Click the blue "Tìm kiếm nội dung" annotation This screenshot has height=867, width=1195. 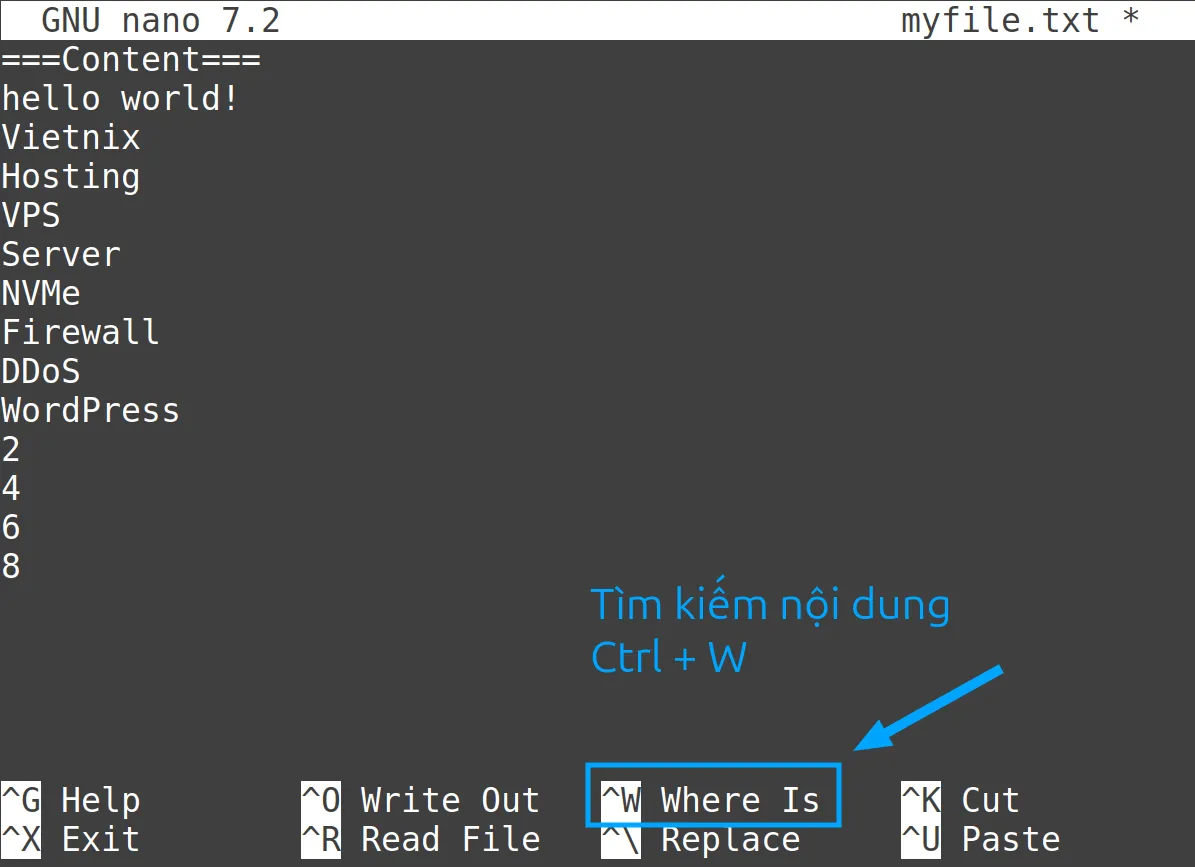point(770,606)
